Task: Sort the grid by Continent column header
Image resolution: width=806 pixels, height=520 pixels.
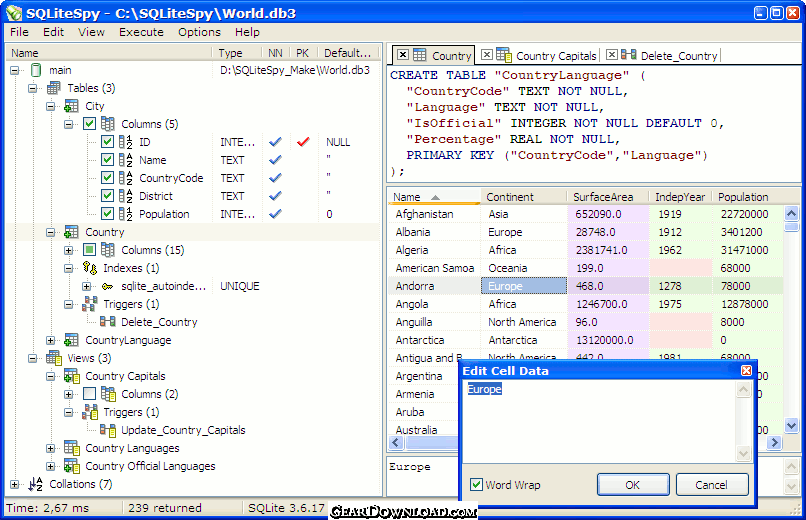Action: pos(524,197)
